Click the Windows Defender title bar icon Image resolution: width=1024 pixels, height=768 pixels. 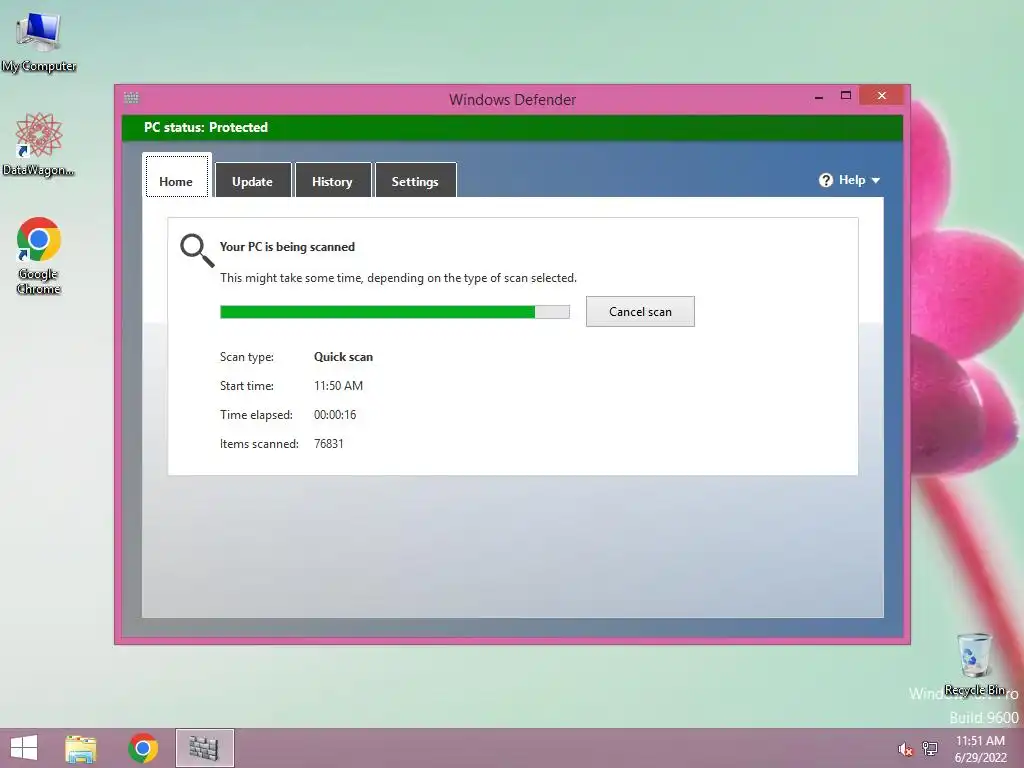point(131,98)
